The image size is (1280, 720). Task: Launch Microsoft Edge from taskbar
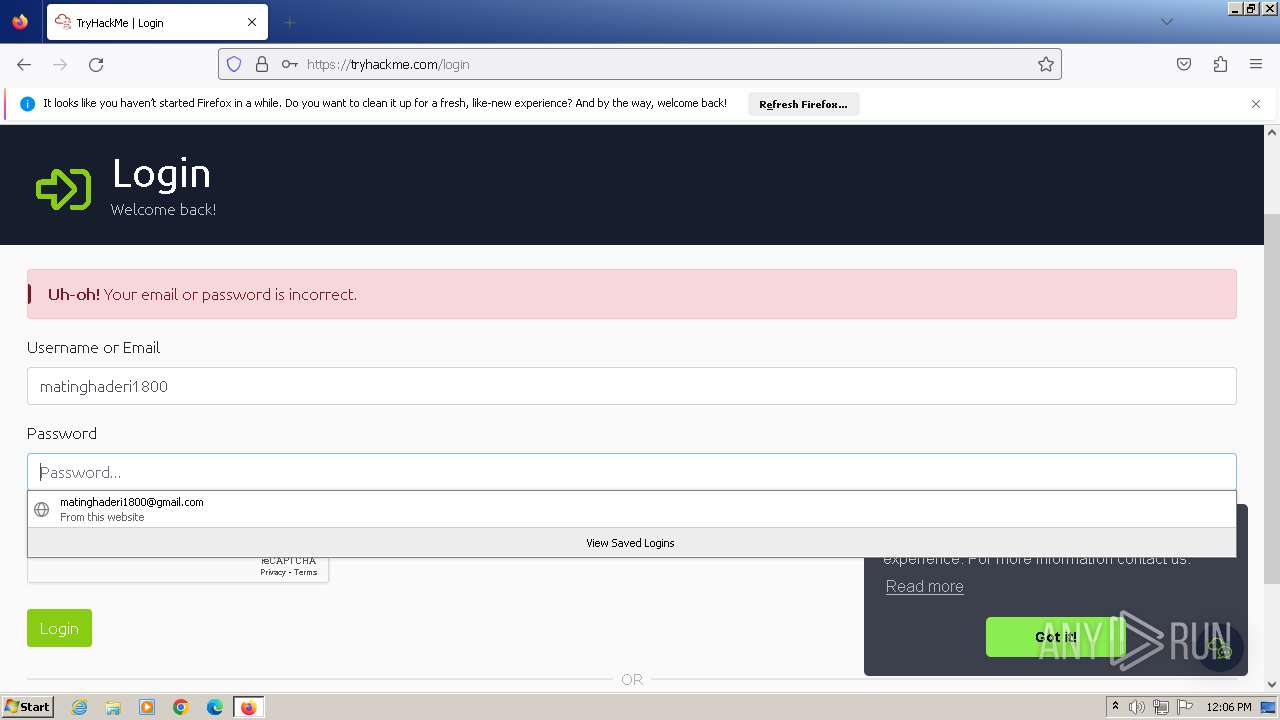pos(215,707)
